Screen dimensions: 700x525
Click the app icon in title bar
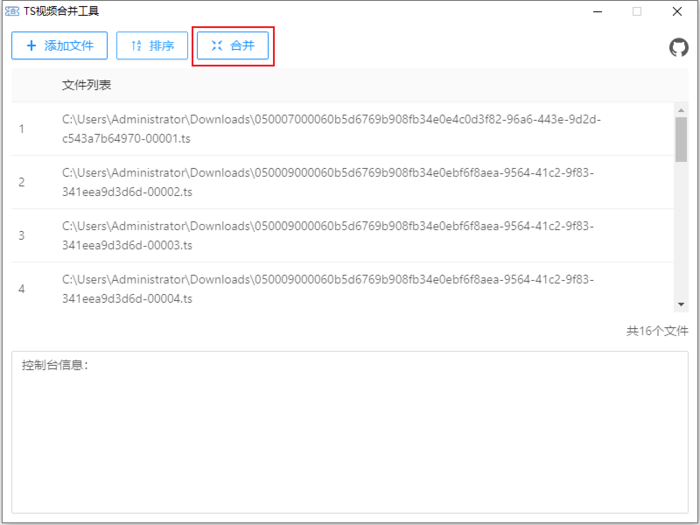pos(12,11)
